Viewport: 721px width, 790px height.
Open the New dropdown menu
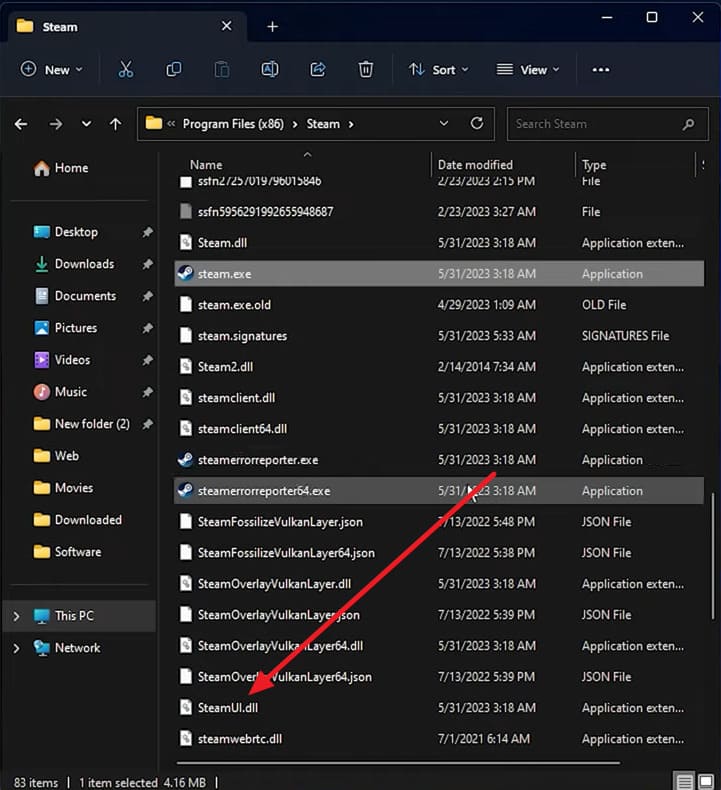(x=51, y=70)
